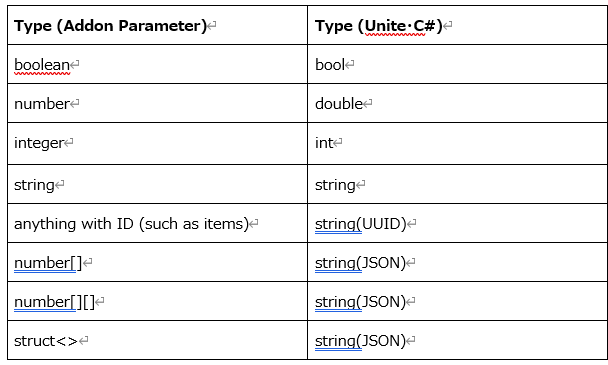Click the 'string(JSON)' cell next to struct<>
608x365 pixels.
coord(457,340)
